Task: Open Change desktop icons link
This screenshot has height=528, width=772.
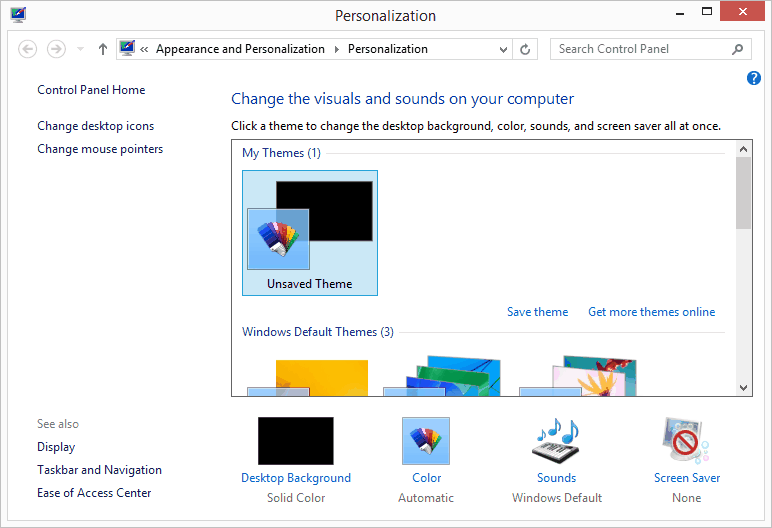Action: (x=95, y=126)
